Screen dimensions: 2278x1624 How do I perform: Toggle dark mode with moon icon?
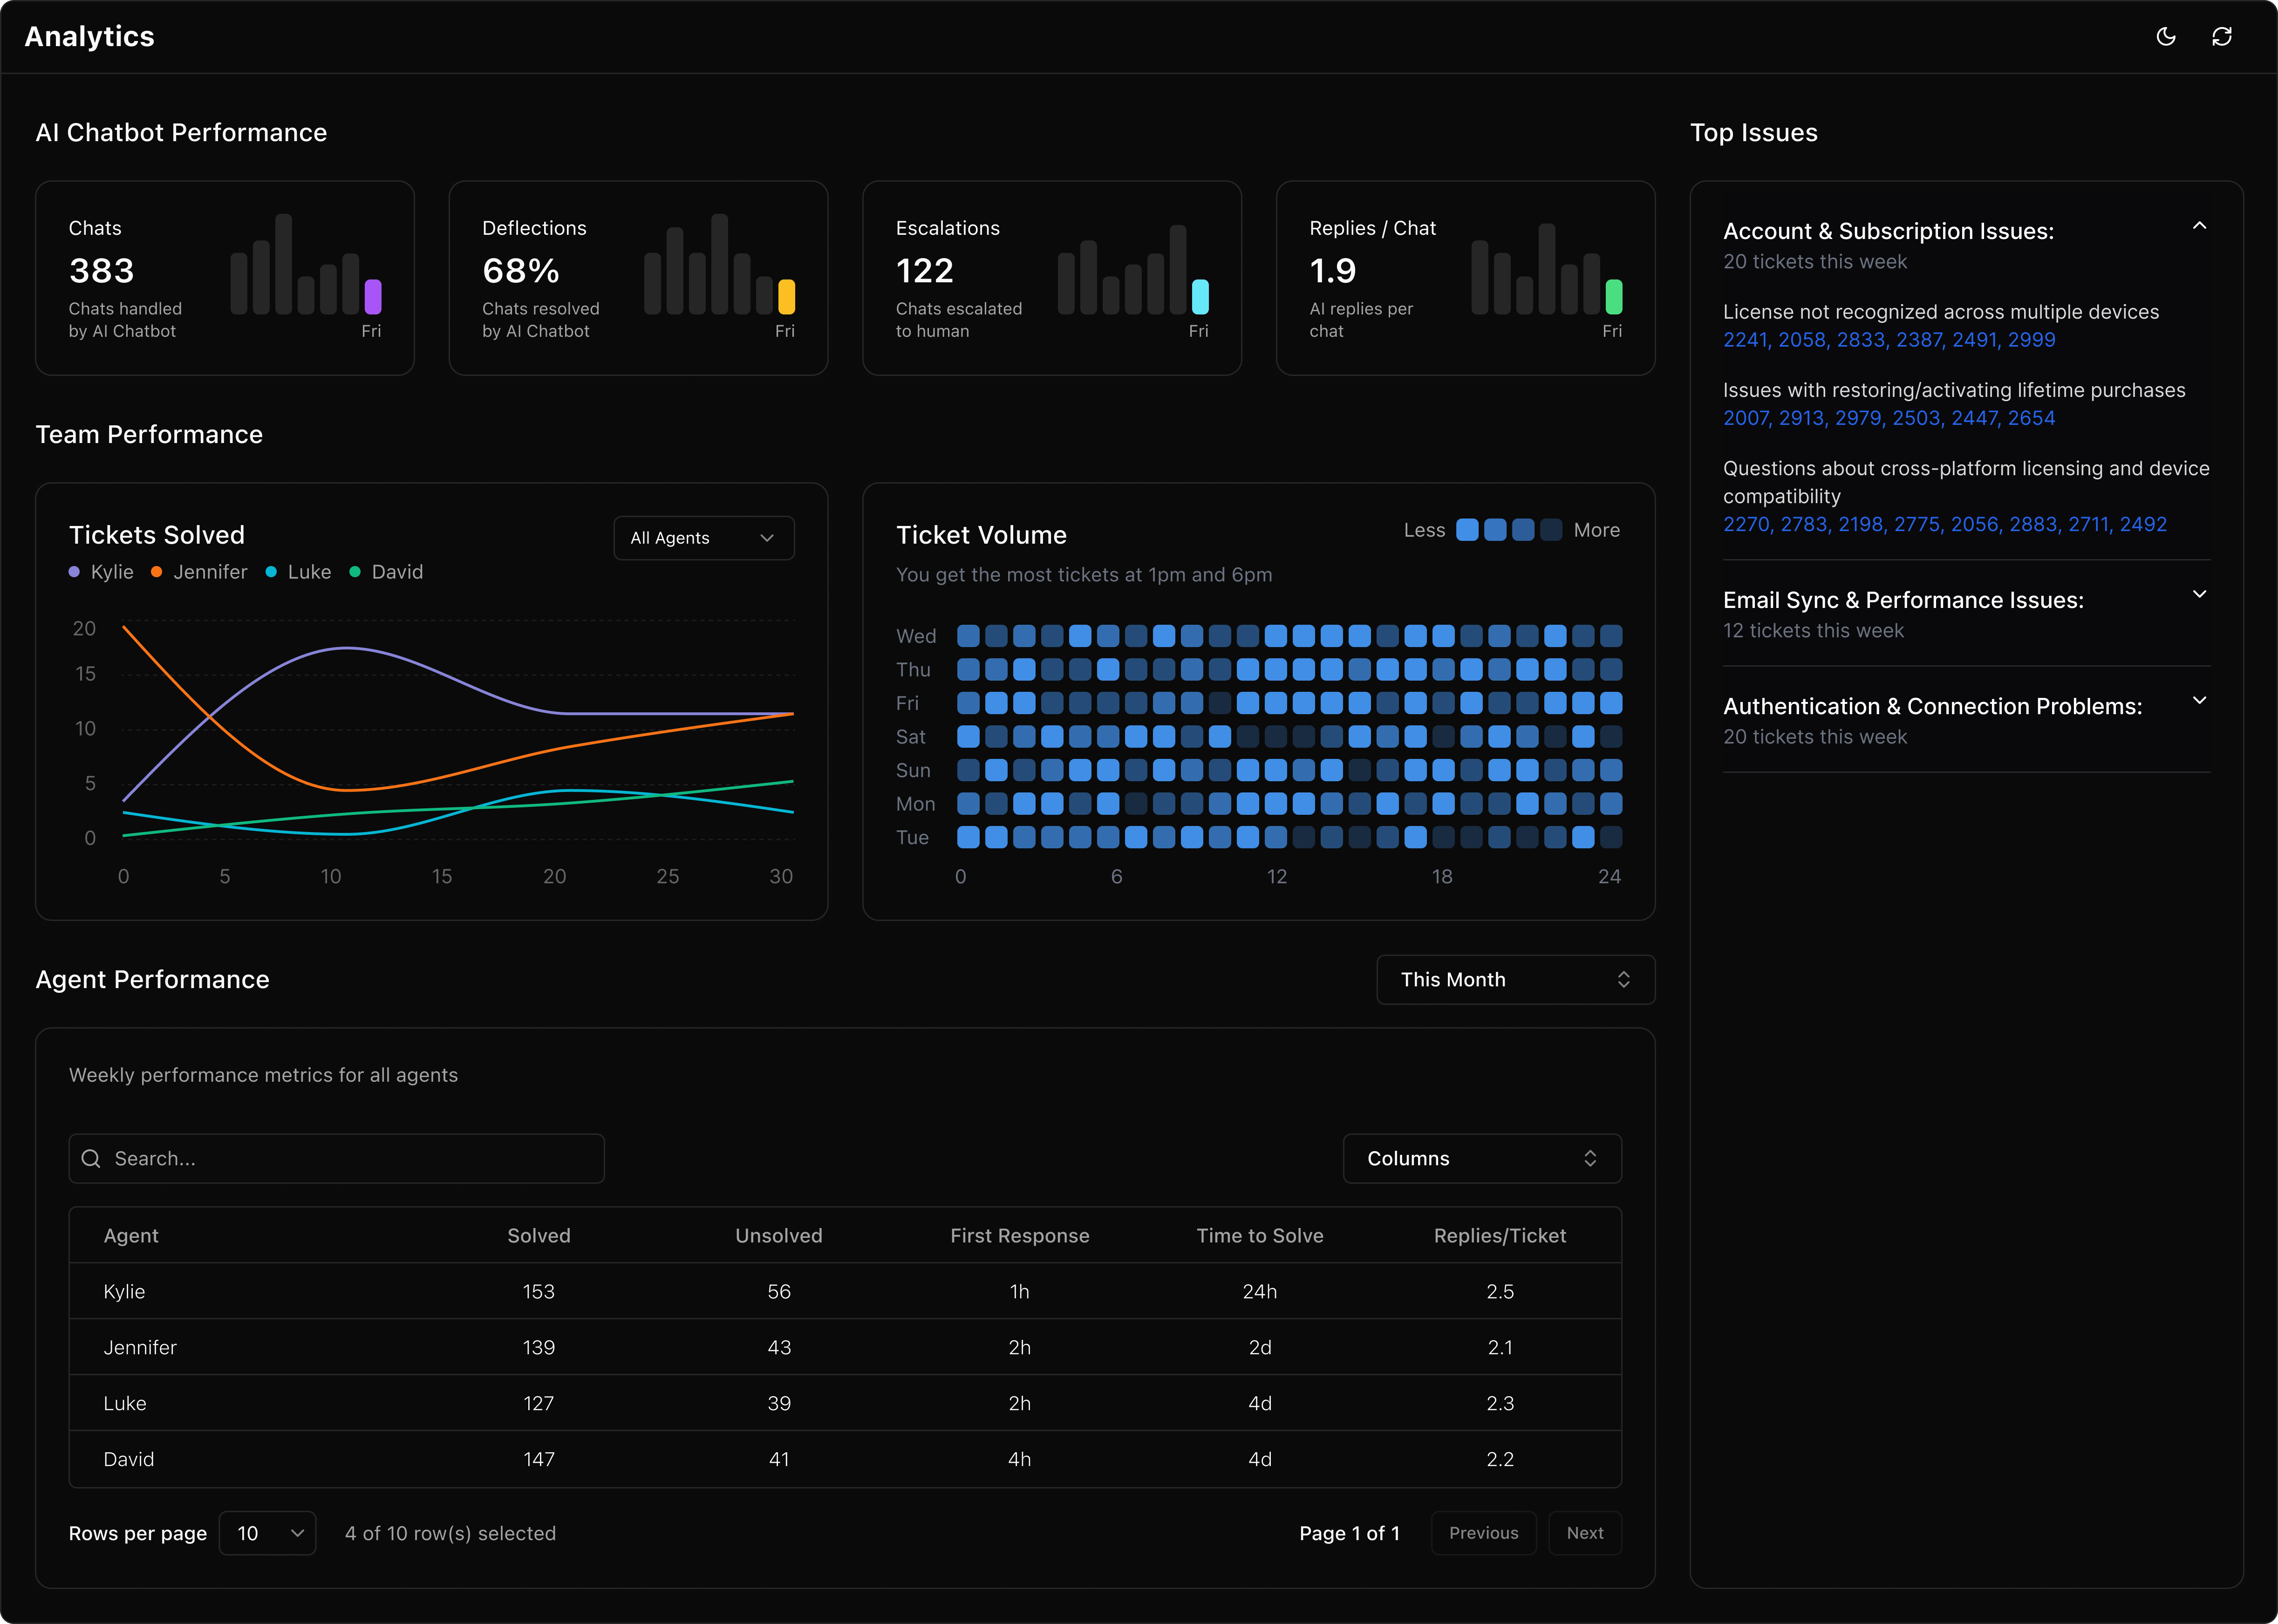tap(2166, 37)
